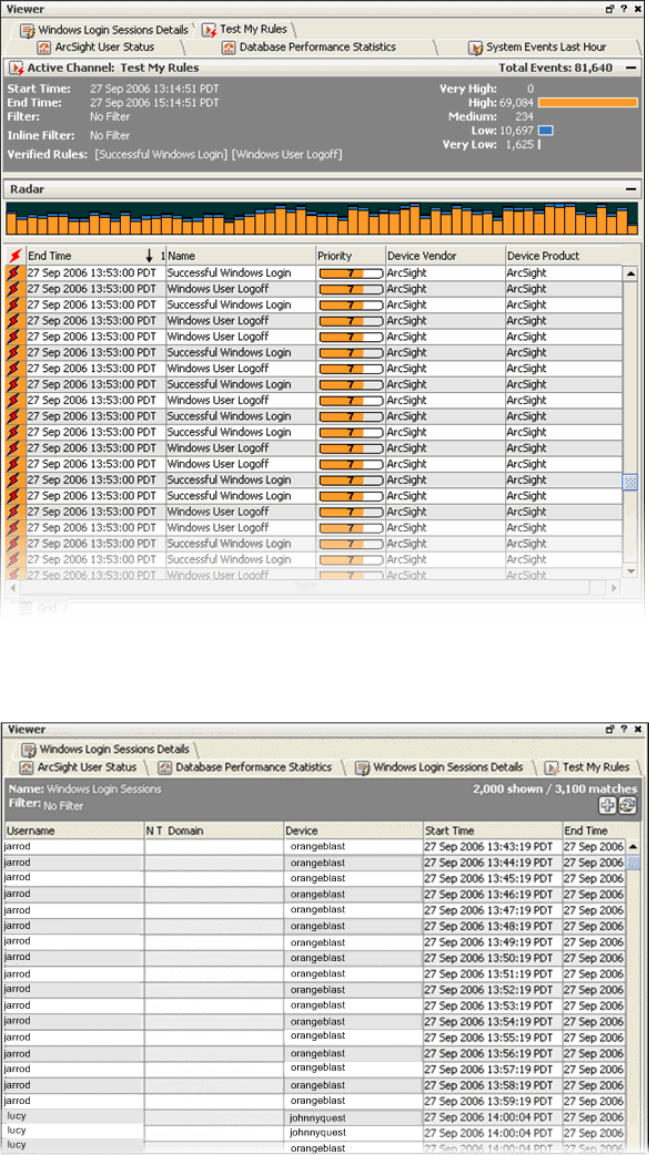649x1155 pixels.
Task: Click the End Time sort arrow indicator
Action: [150, 256]
